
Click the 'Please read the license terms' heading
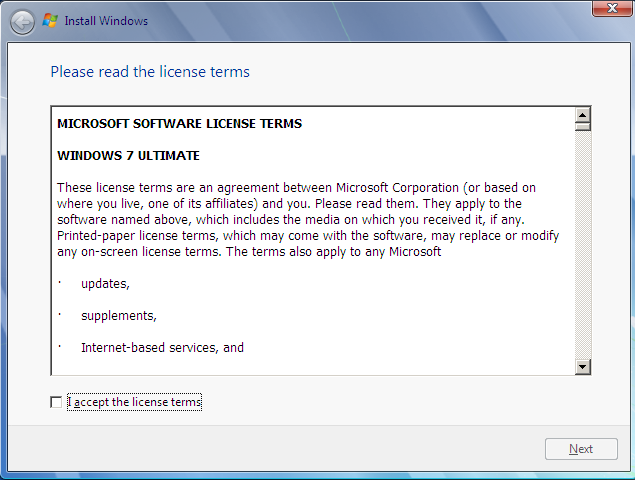[150, 72]
